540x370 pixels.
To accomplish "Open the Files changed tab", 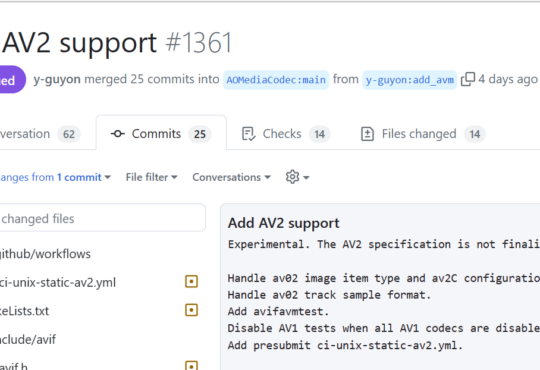I will [x=423, y=134].
